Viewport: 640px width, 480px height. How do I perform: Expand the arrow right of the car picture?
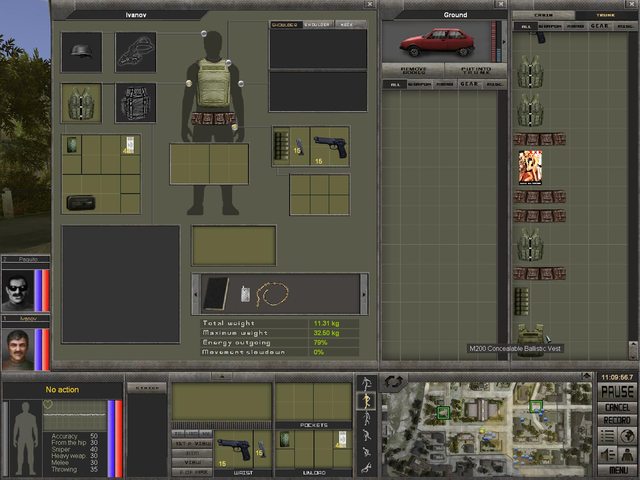[x=504, y=42]
